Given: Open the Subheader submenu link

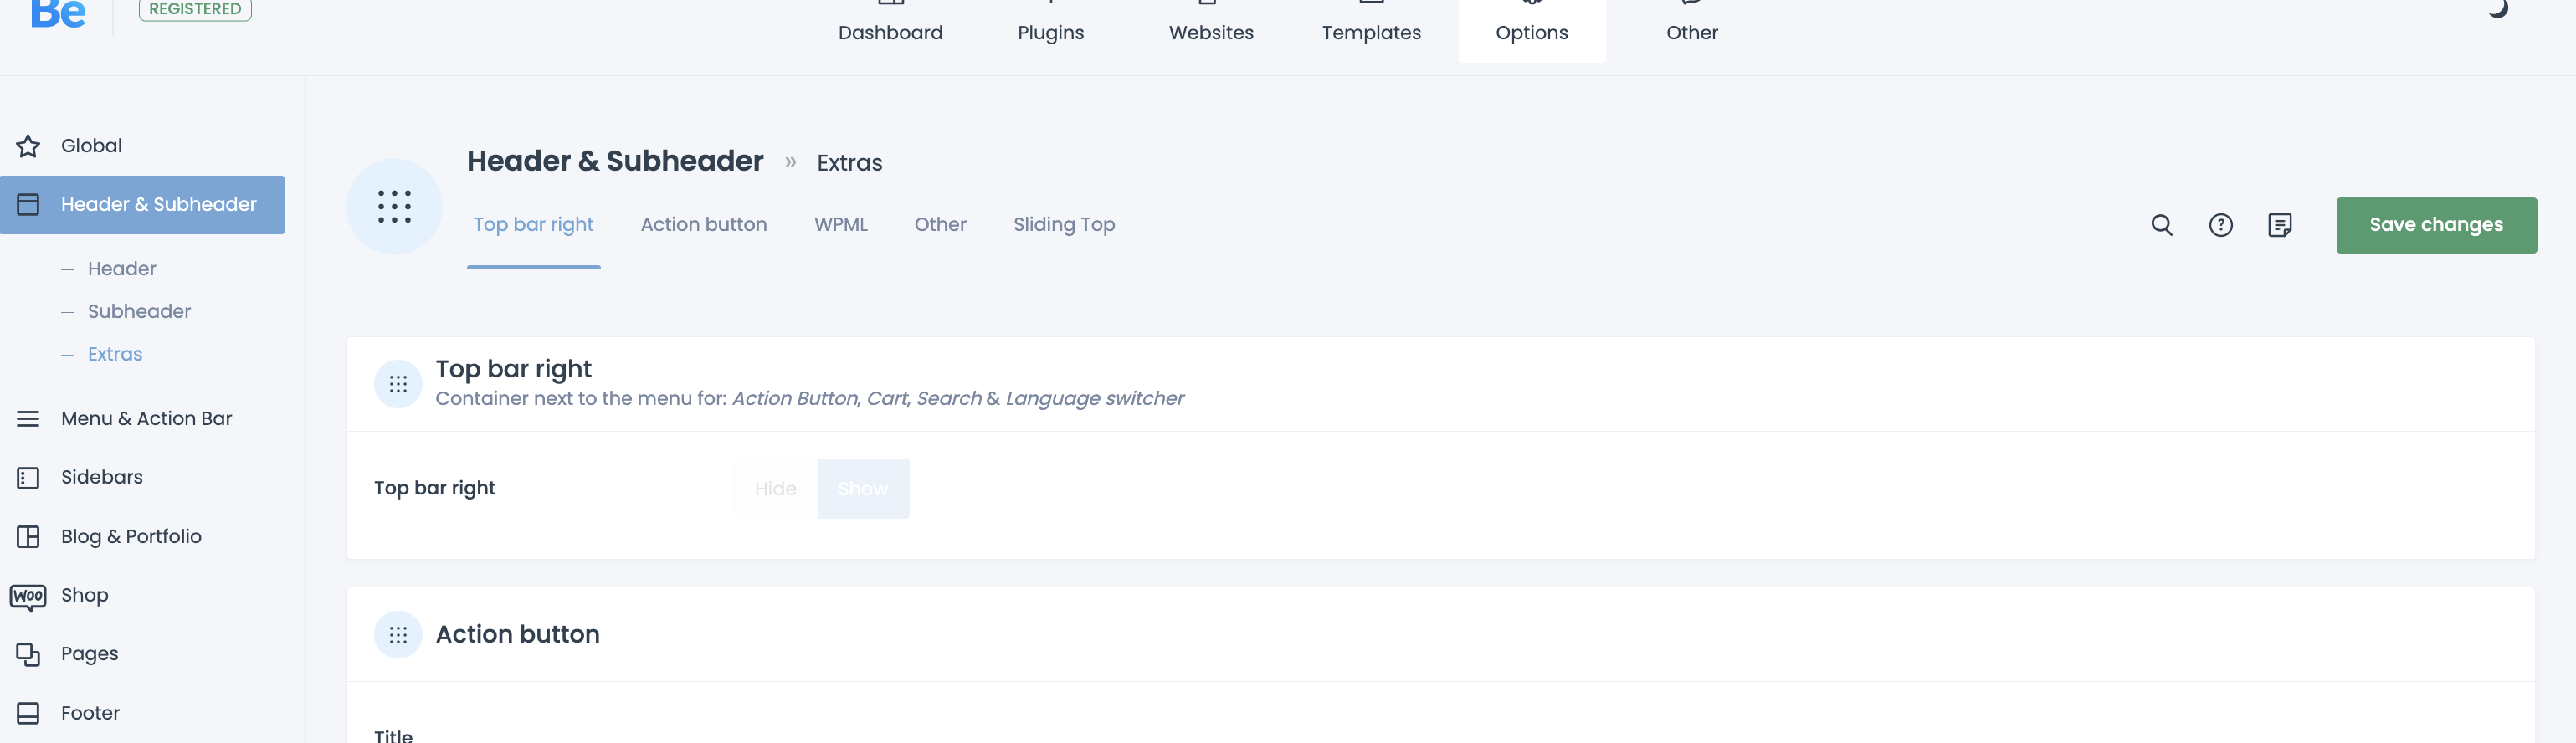Looking at the screenshot, I should coord(139,312).
